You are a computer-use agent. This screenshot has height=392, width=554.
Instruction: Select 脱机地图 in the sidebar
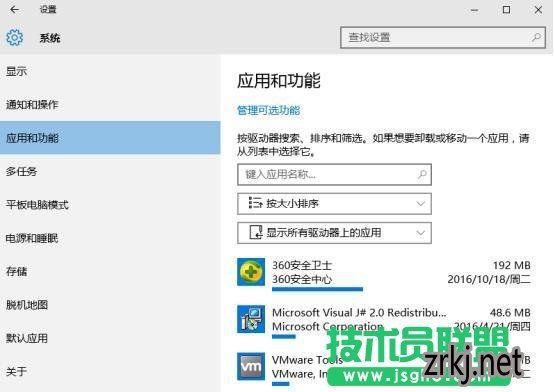tap(110, 305)
